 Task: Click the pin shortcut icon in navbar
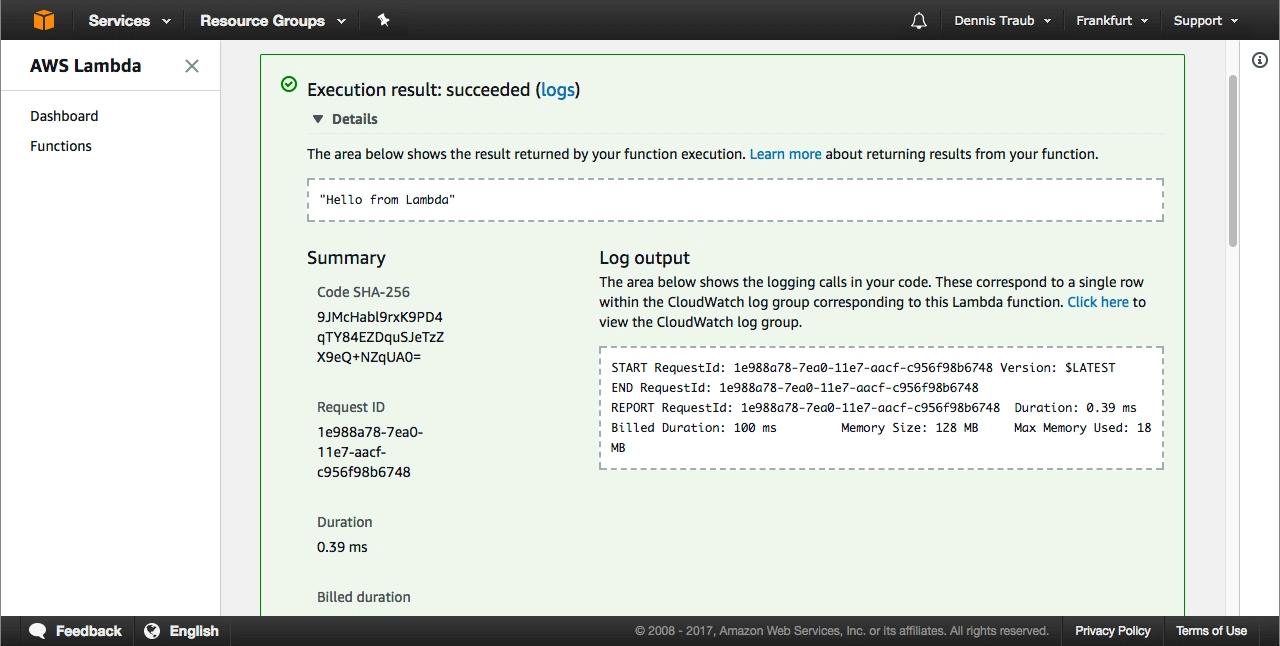(384, 20)
